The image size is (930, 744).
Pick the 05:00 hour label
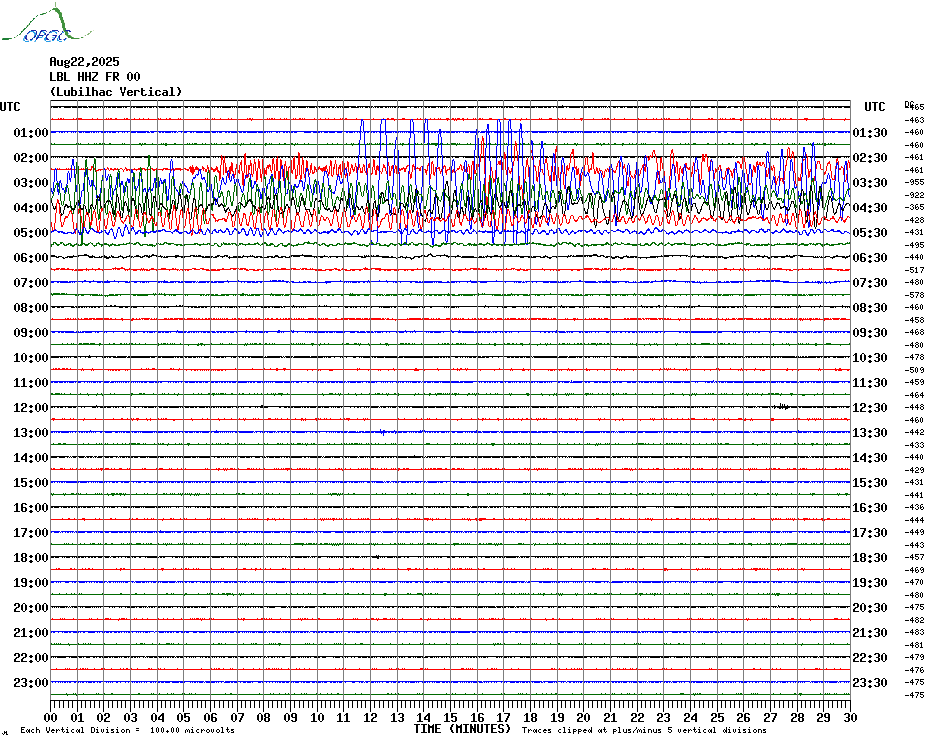click(x=31, y=233)
